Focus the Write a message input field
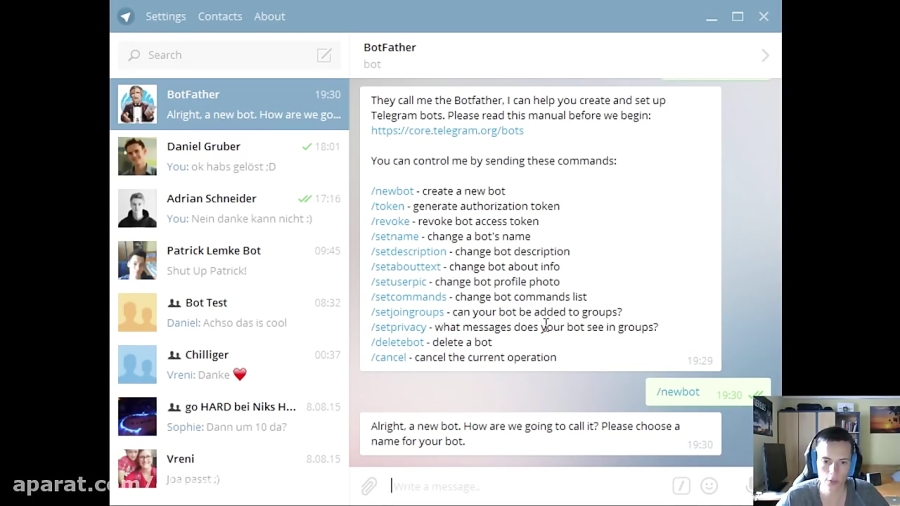Screen dimensions: 900x506 point(528,486)
